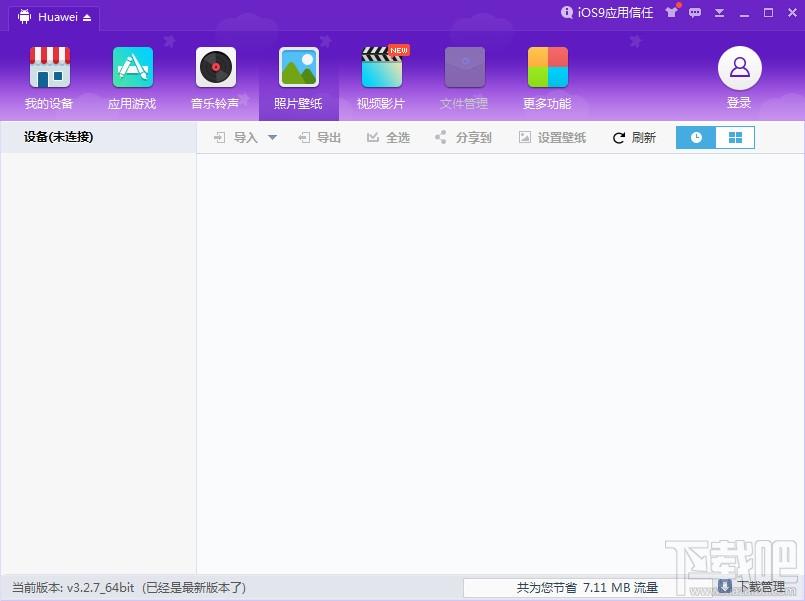Switch to timeline (clock) view
Viewport: 805px width, 601px height.
click(696, 138)
